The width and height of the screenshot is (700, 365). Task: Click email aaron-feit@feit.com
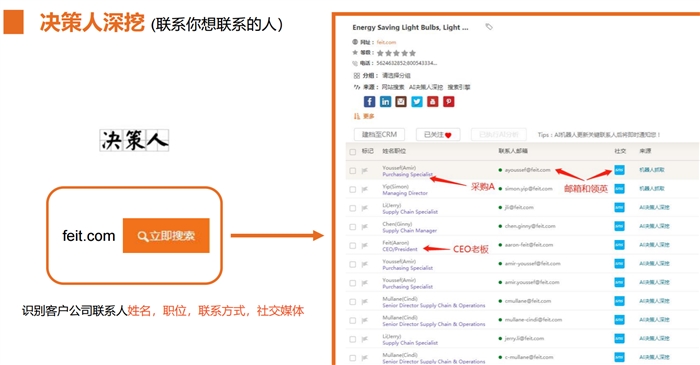(529, 245)
